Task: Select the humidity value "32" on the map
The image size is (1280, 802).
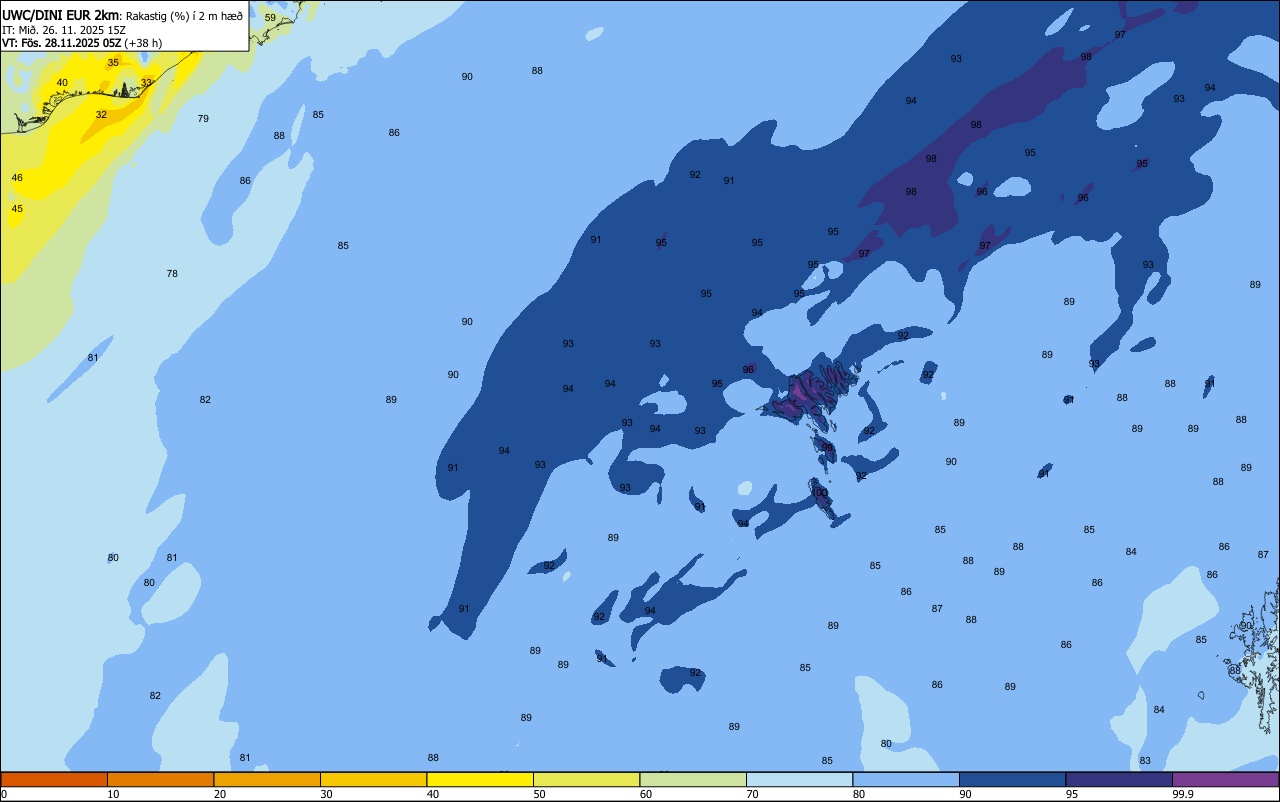Action: pyautogui.click(x=101, y=115)
